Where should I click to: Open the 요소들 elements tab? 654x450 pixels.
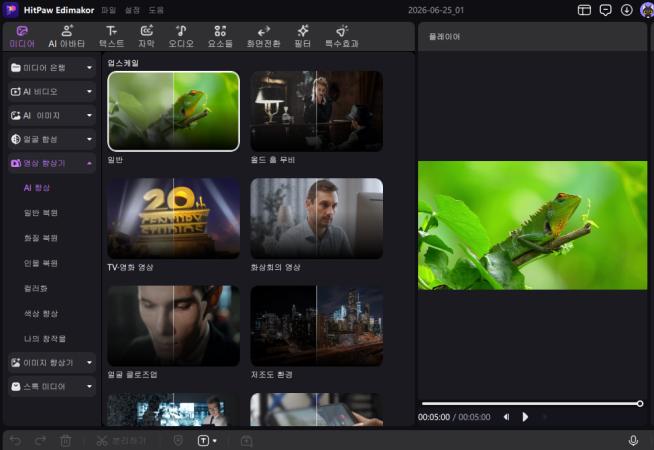[220, 36]
